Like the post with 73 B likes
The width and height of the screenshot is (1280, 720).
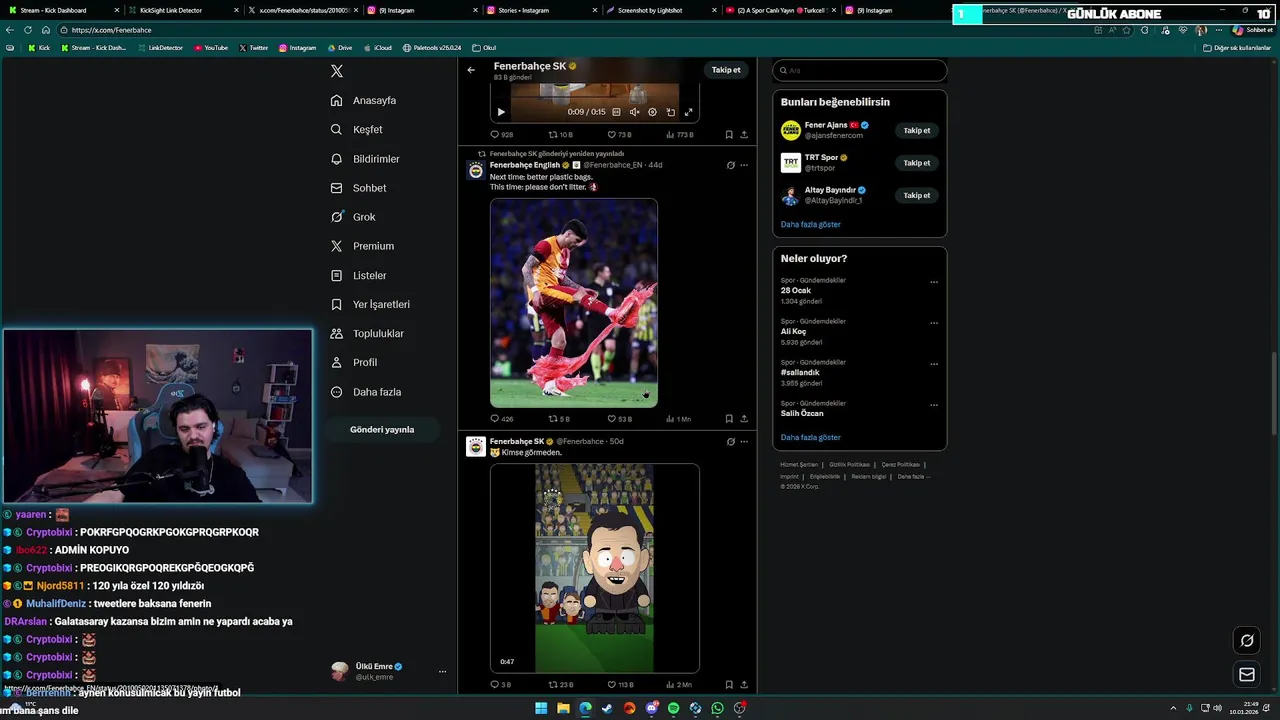pos(618,134)
